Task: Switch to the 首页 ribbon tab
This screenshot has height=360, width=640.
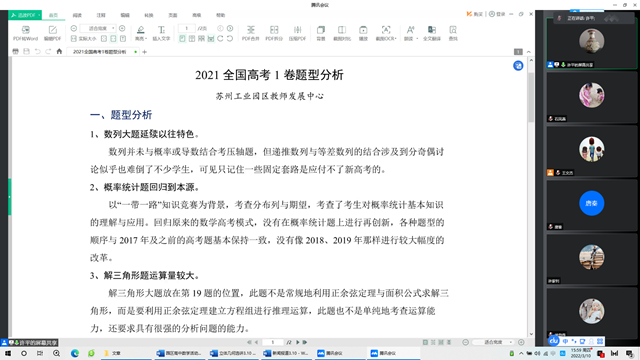Action: (x=53, y=15)
